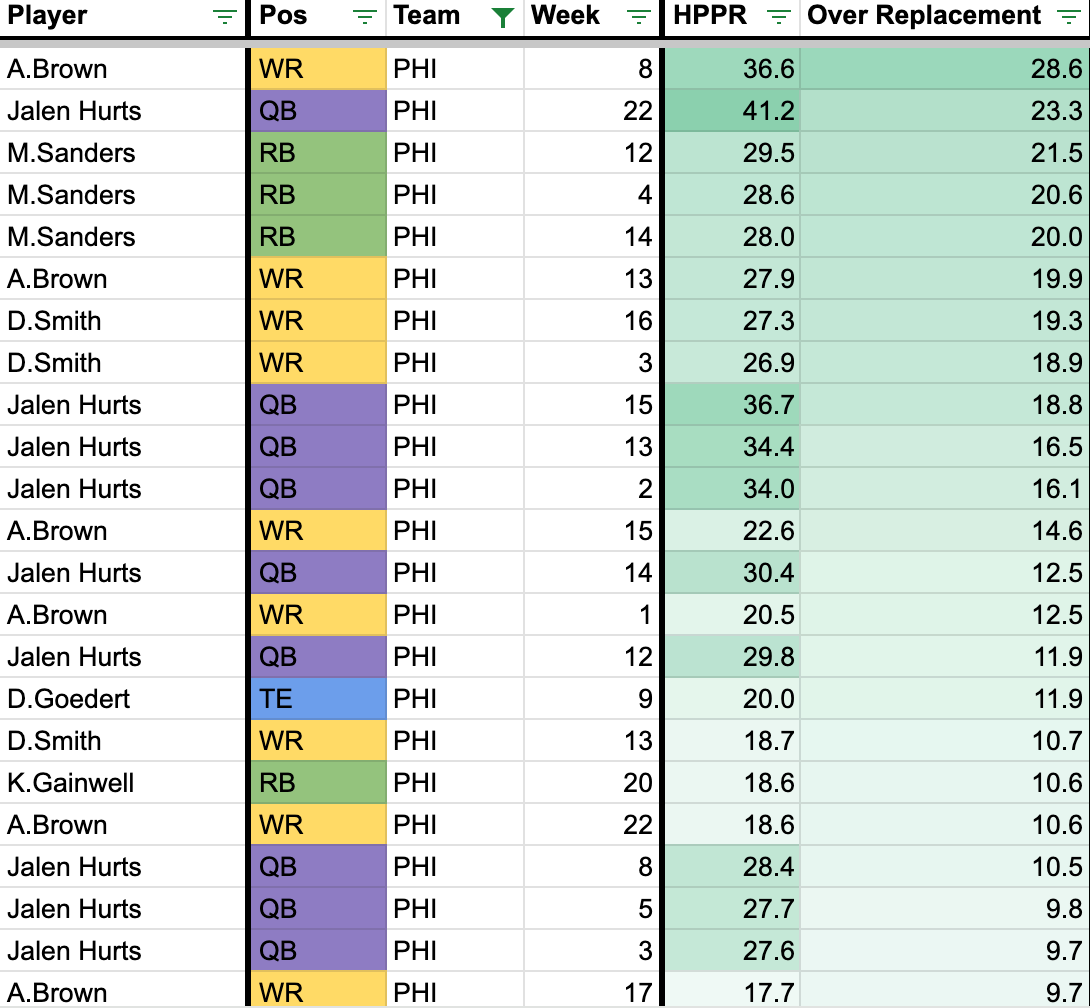Select the Week cell showing 20
Screen dimensions: 1090x1008
(x=593, y=783)
